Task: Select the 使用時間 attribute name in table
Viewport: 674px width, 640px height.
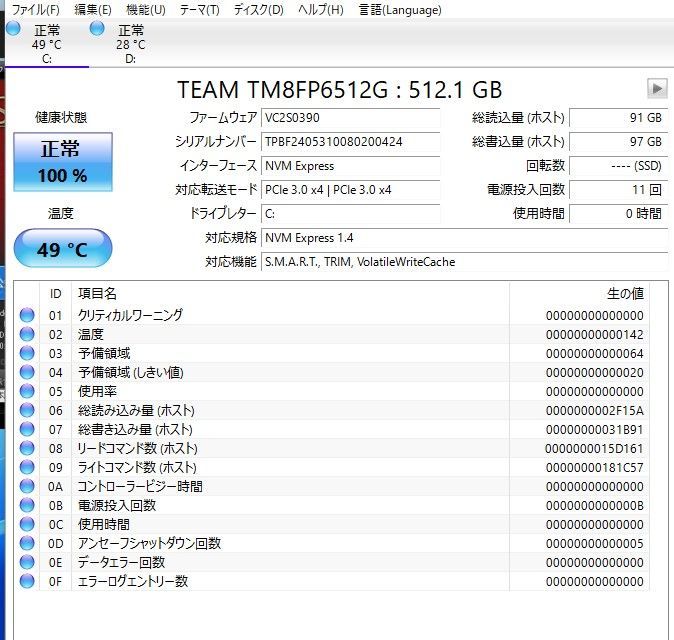Action: [x=104, y=524]
